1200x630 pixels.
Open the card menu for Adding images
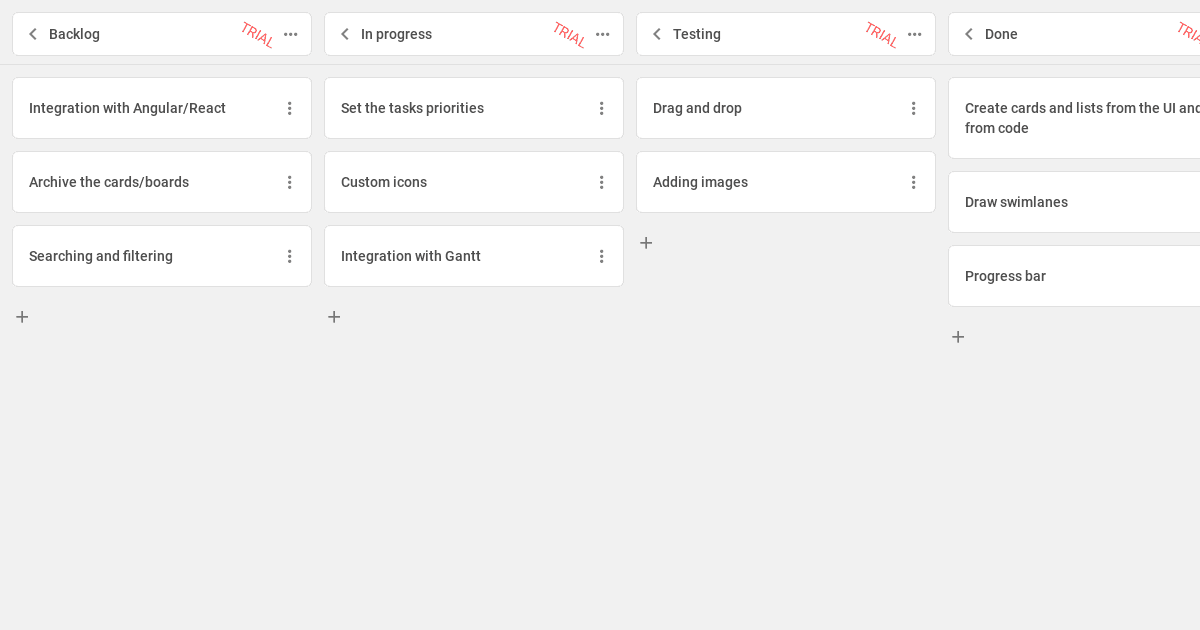913,182
